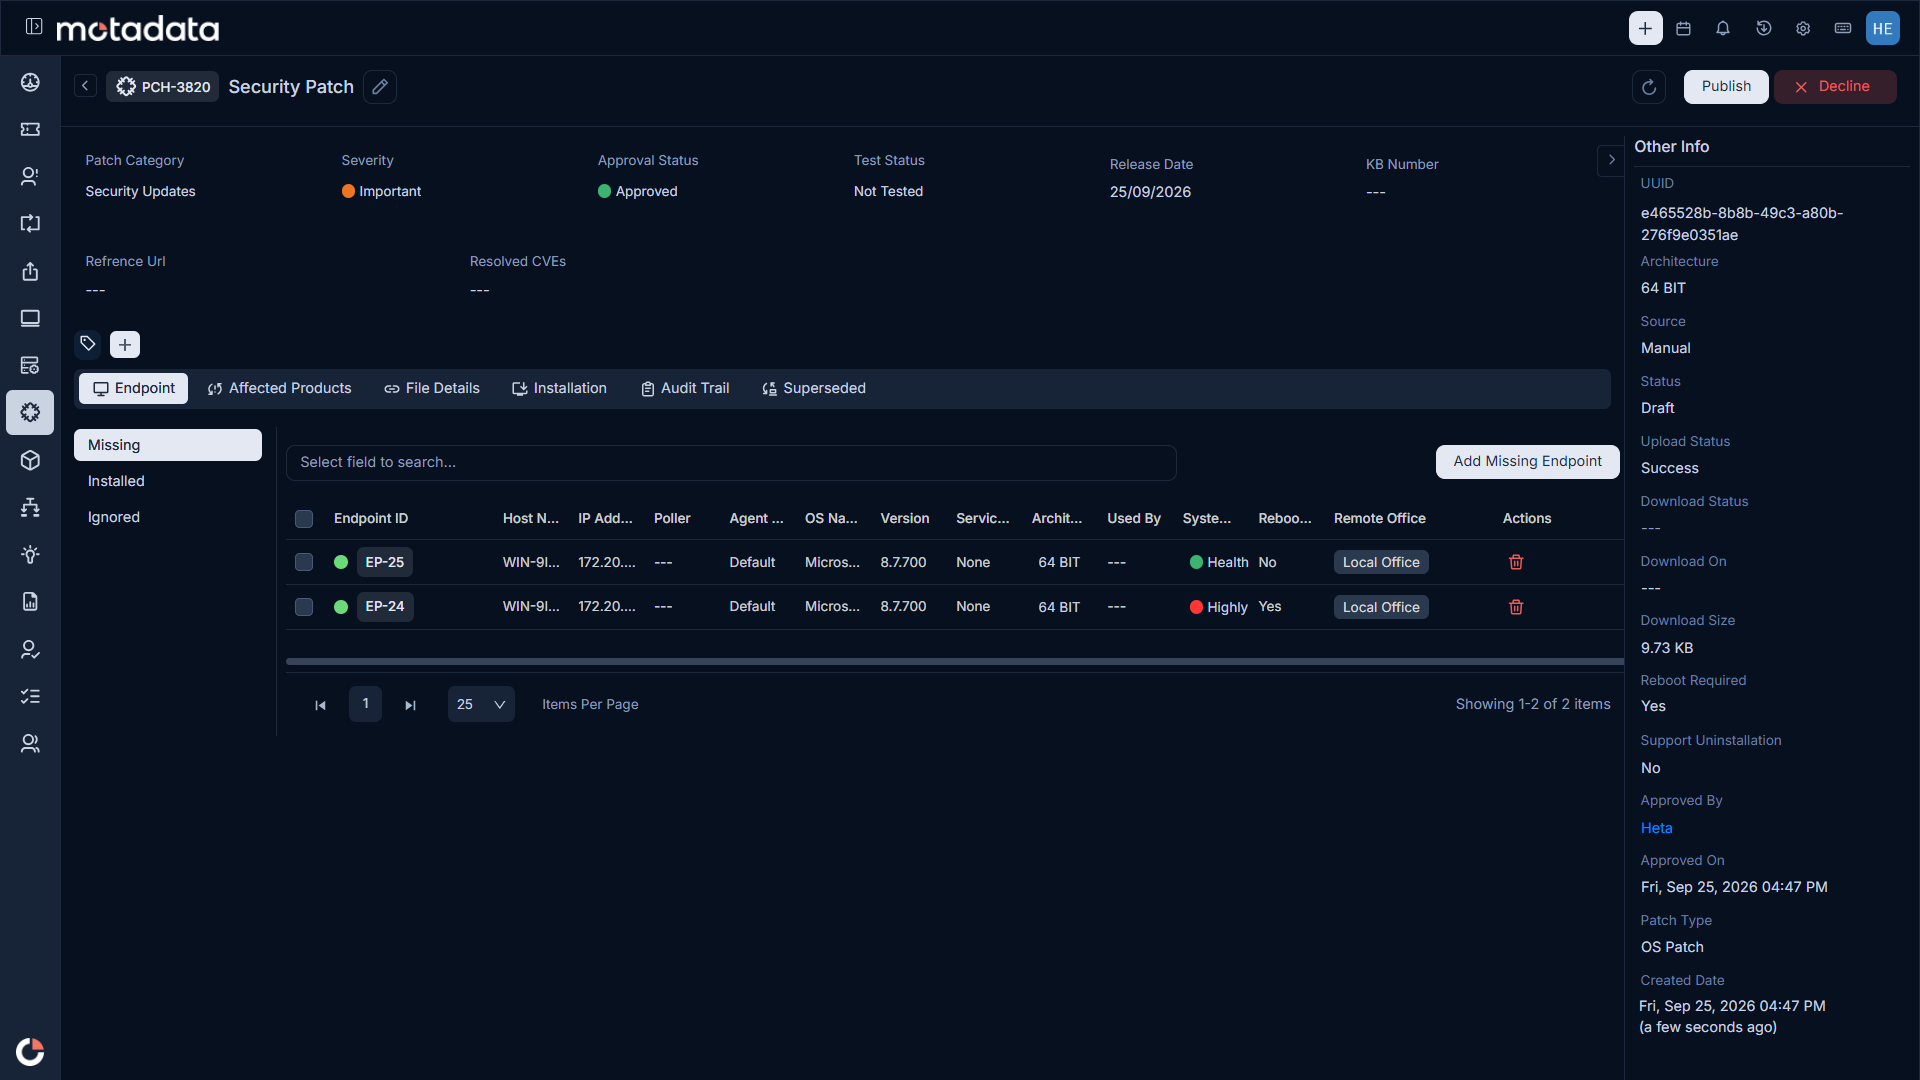This screenshot has height=1080, width=1920.
Task: Click the horizontal scrollbar under the endpoint table
Action: 954,661
